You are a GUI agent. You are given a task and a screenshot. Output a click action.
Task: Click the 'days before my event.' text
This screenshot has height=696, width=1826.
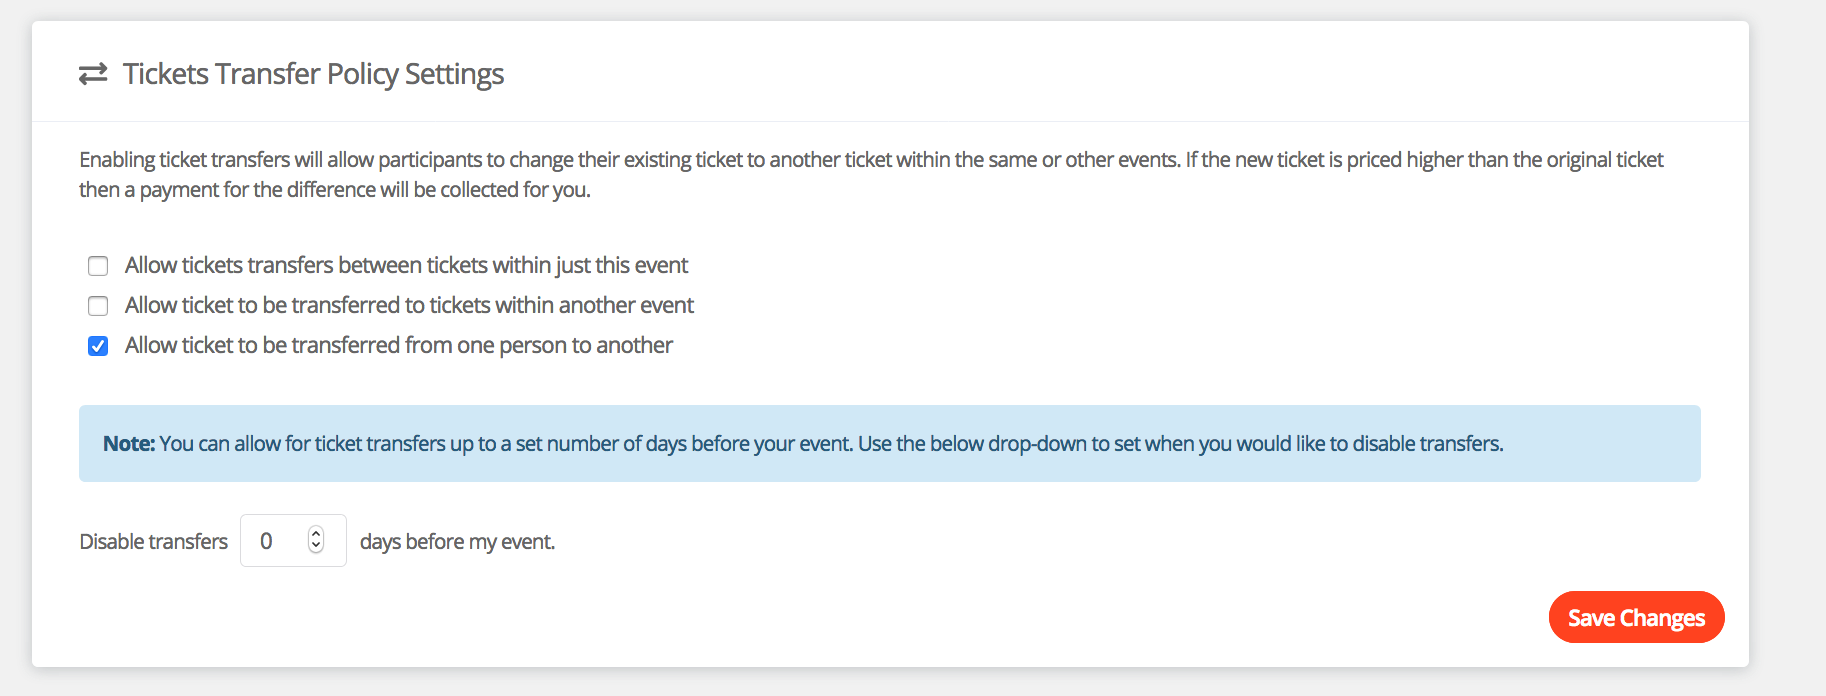click(x=457, y=541)
